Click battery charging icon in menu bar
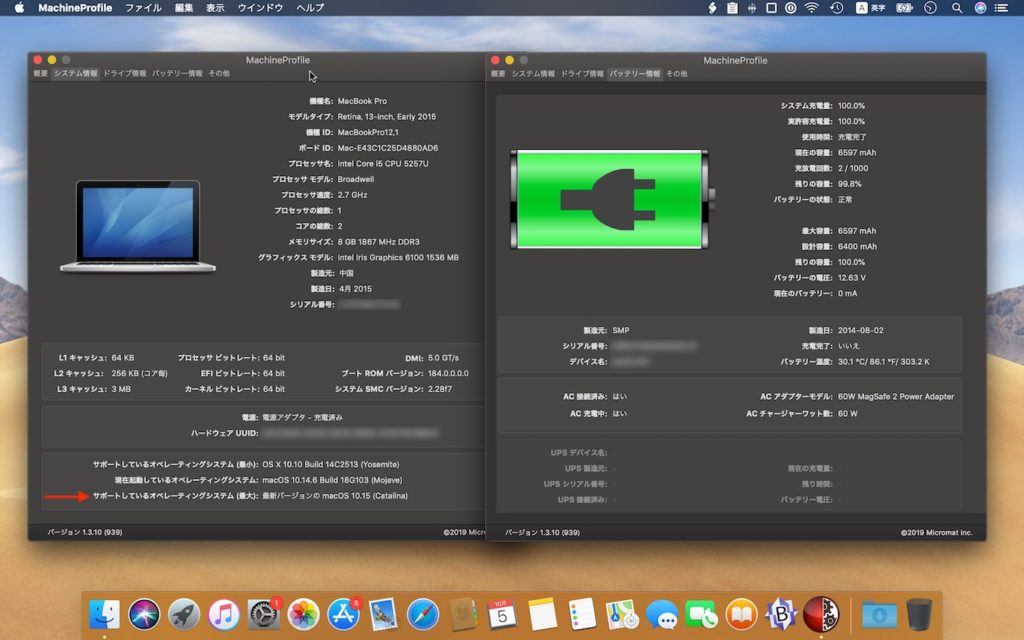1024x640 pixels. pyautogui.click(x=904, y=8)
